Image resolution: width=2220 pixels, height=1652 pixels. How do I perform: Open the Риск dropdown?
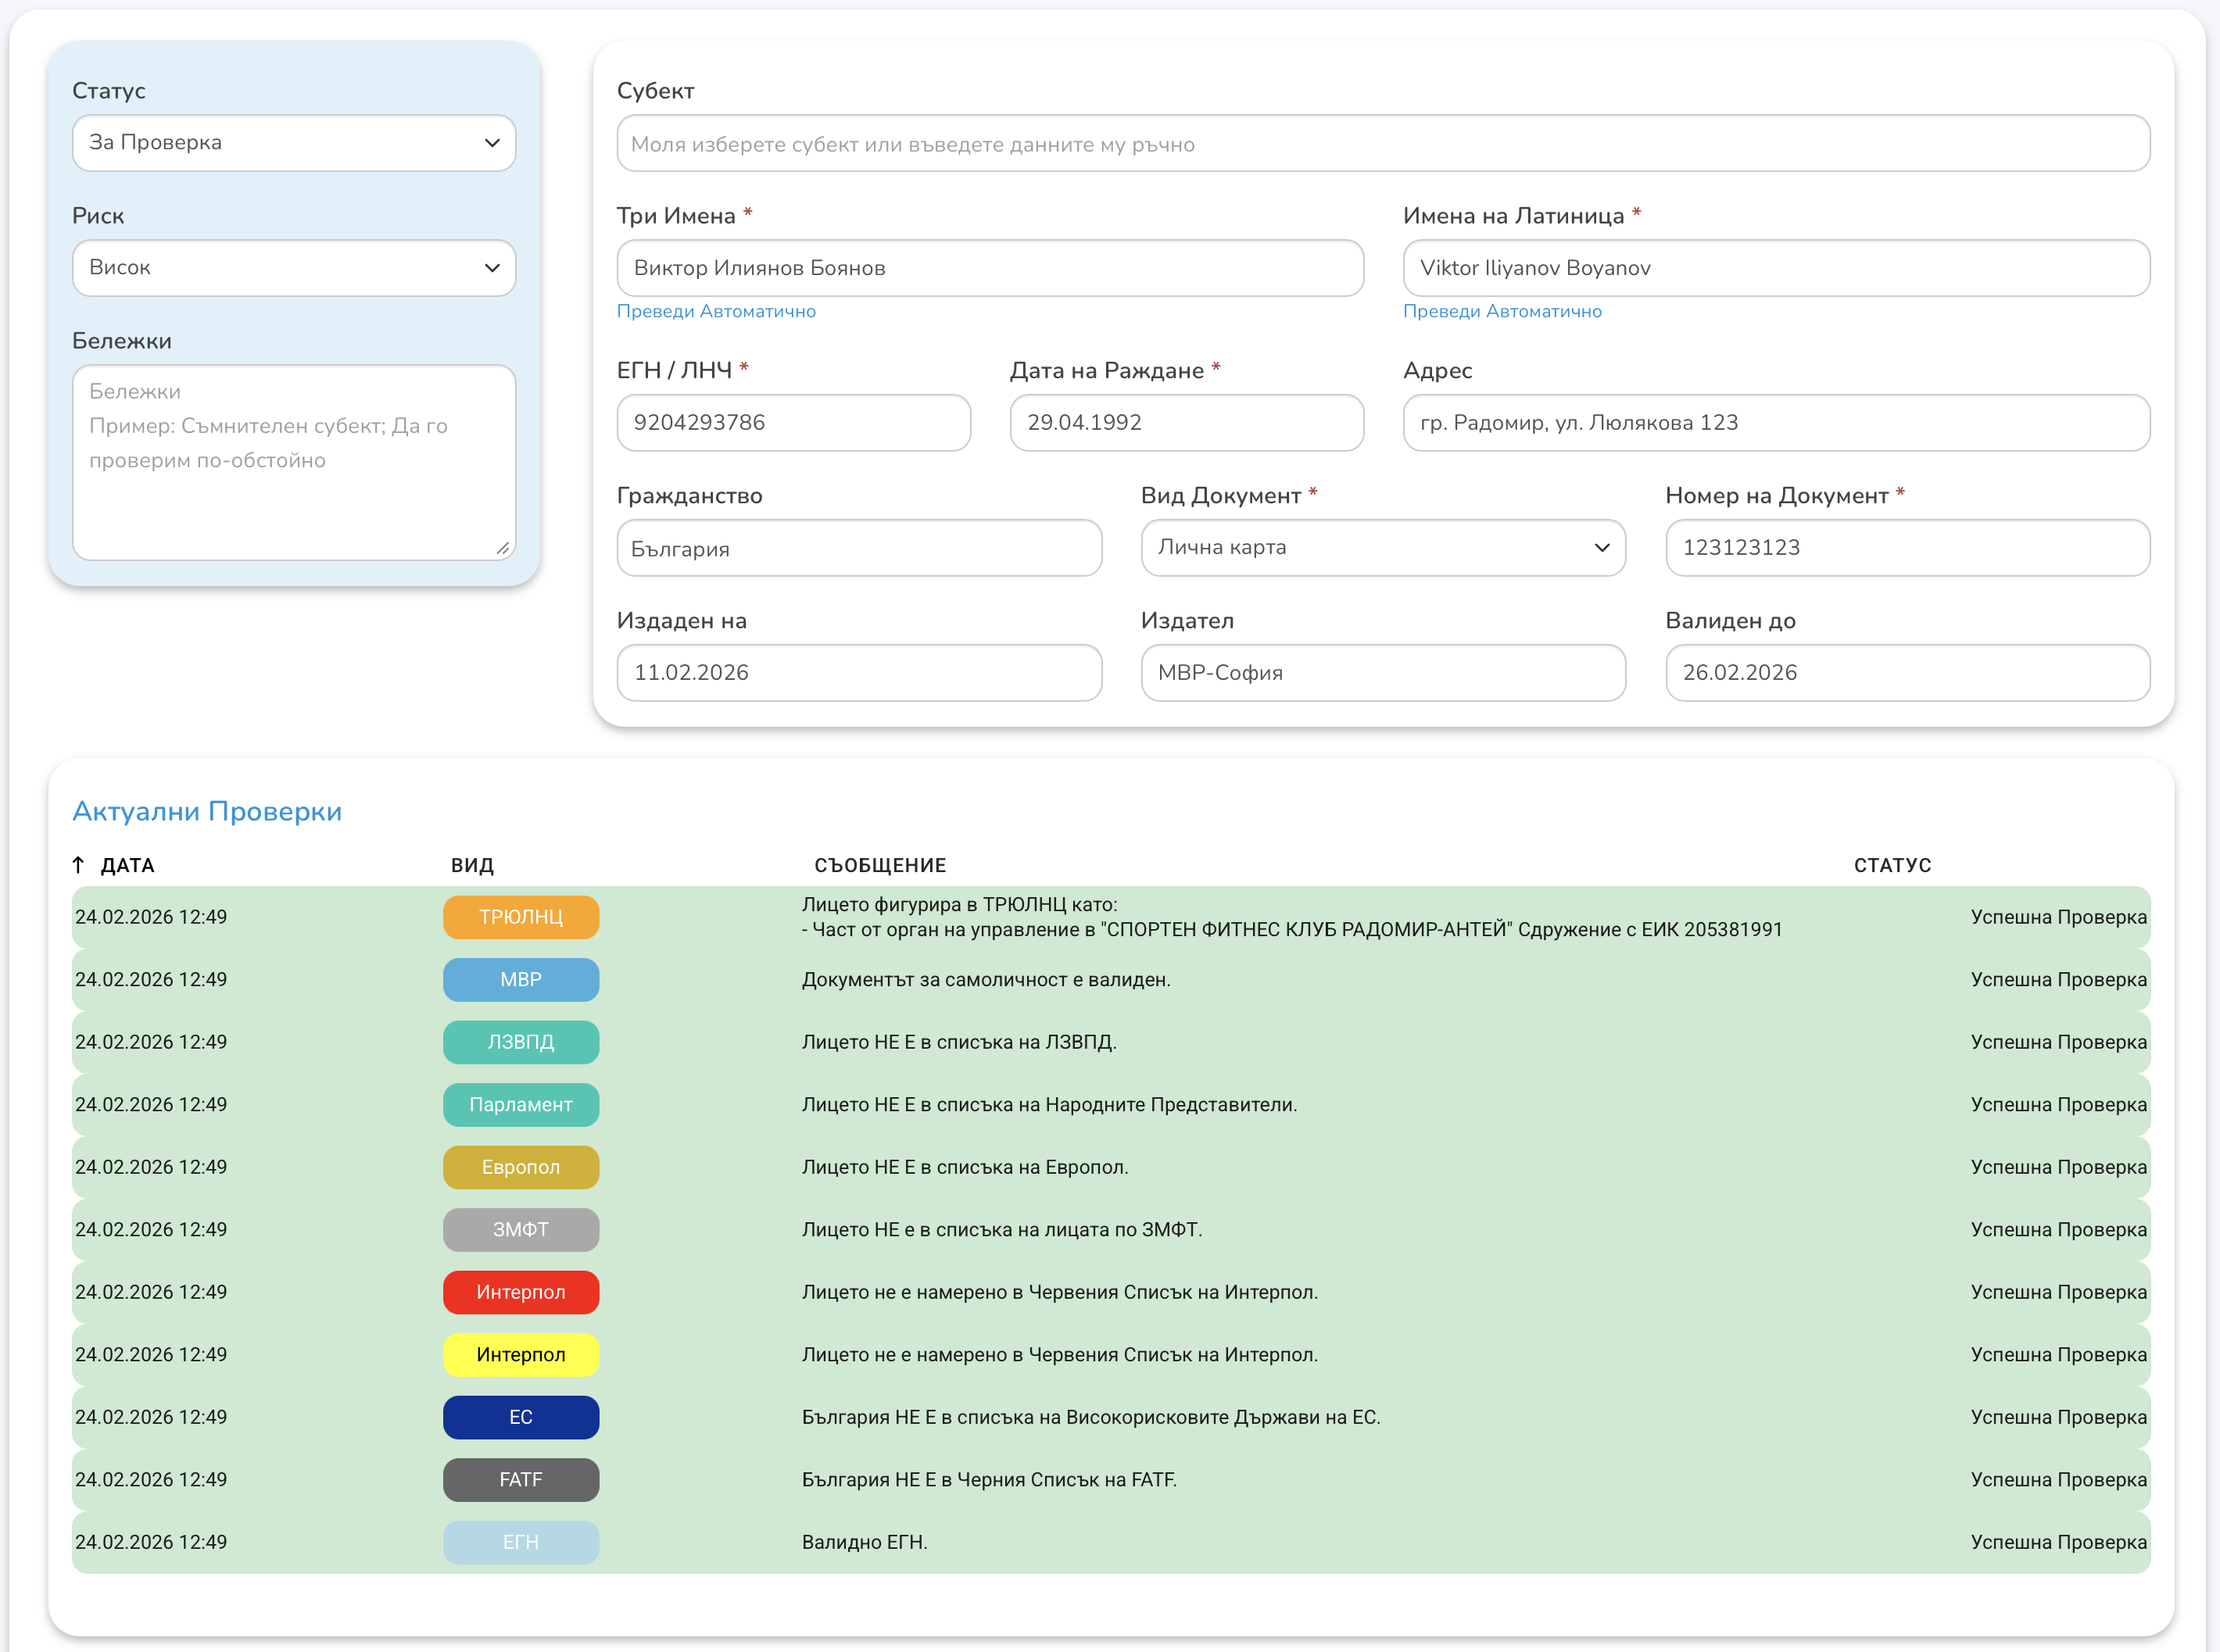tap(294, 268)
